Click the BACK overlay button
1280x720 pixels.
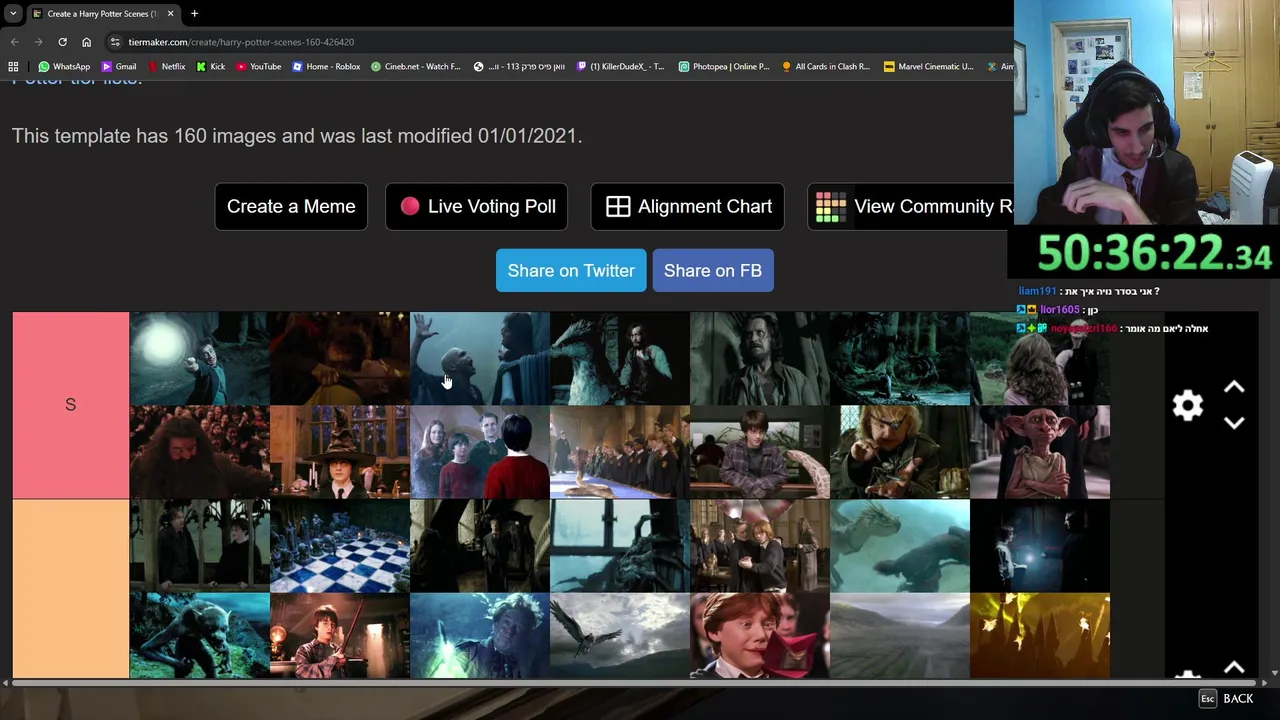pyautogui.click(x=1226, y=699)
